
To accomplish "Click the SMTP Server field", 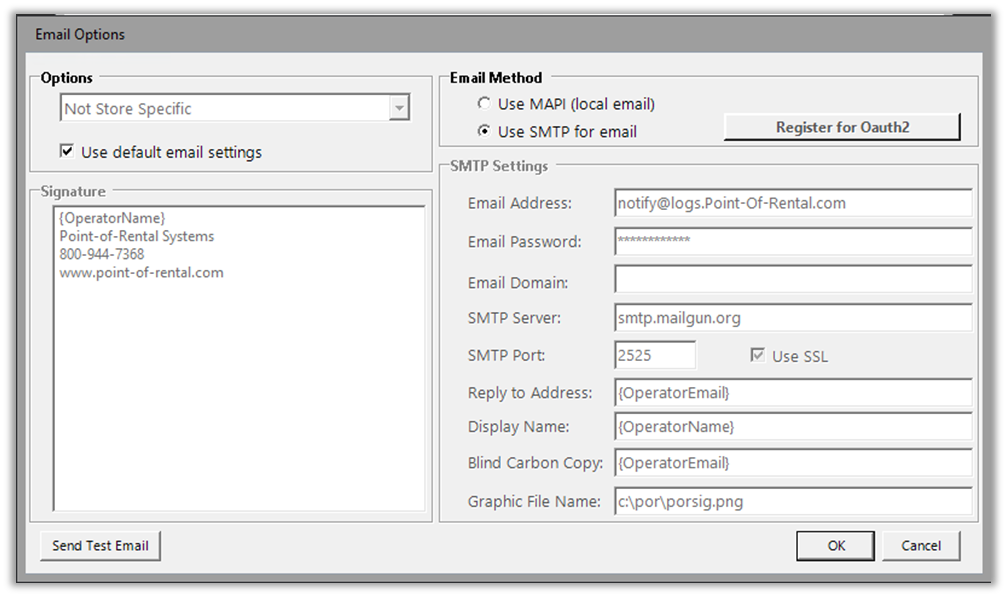I will pos(792,318).
